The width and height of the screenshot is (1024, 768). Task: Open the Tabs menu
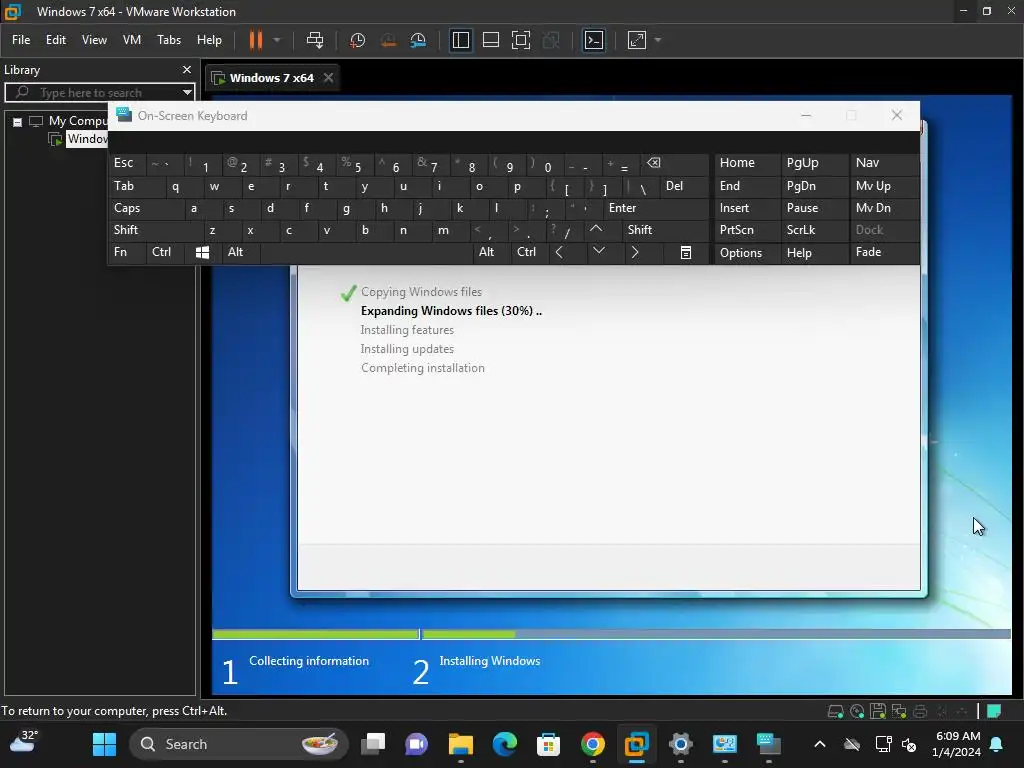[x=168, y=40]
